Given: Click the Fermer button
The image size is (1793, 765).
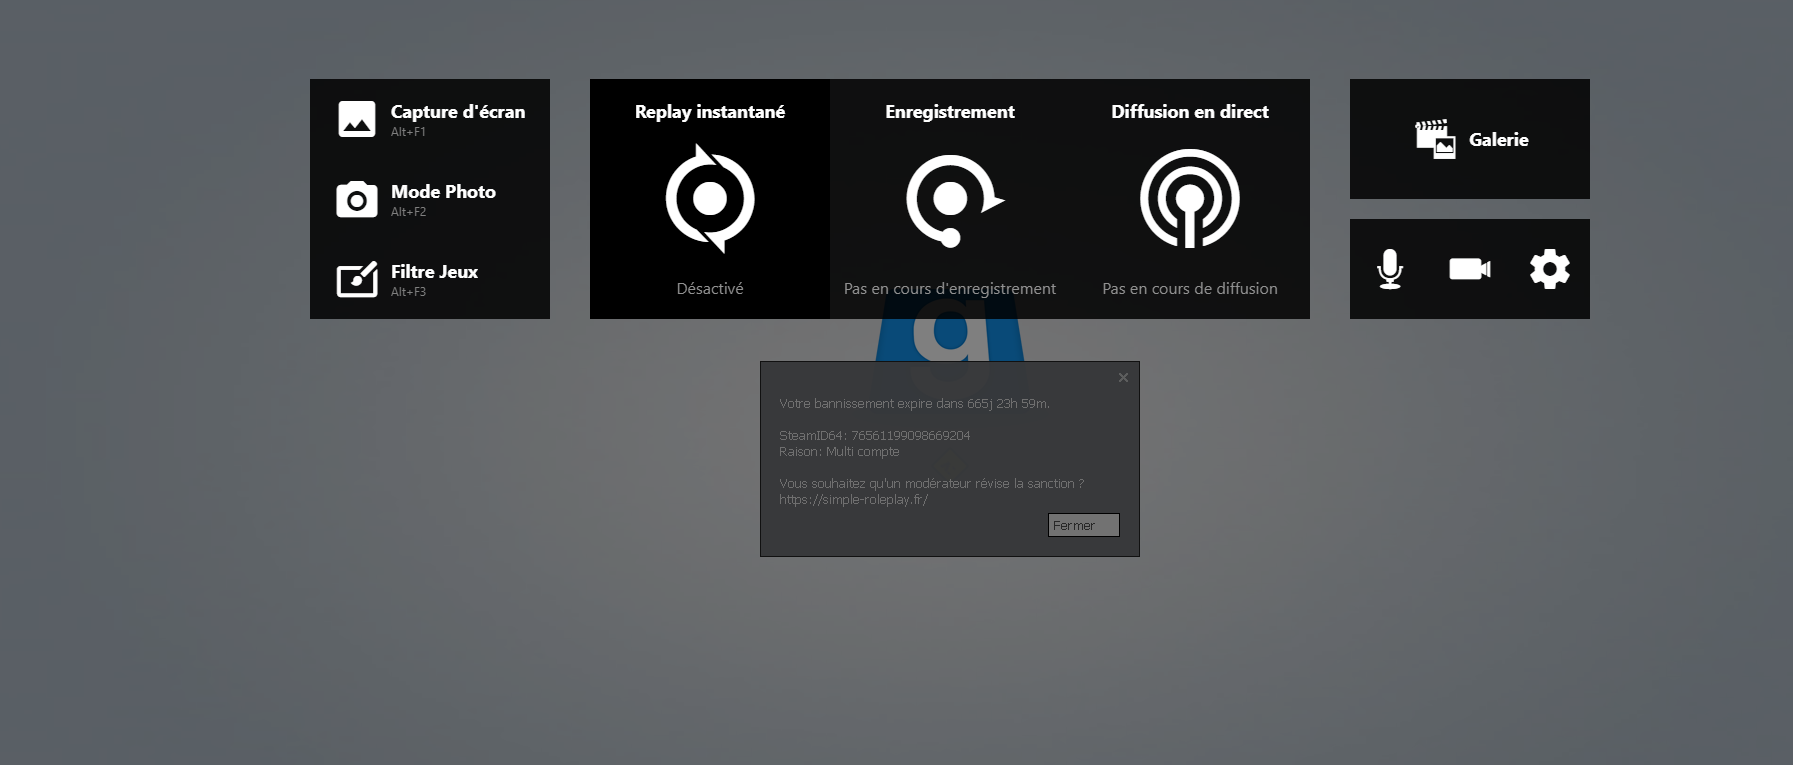Looking at the screenshot, I should click(1084, 525).
